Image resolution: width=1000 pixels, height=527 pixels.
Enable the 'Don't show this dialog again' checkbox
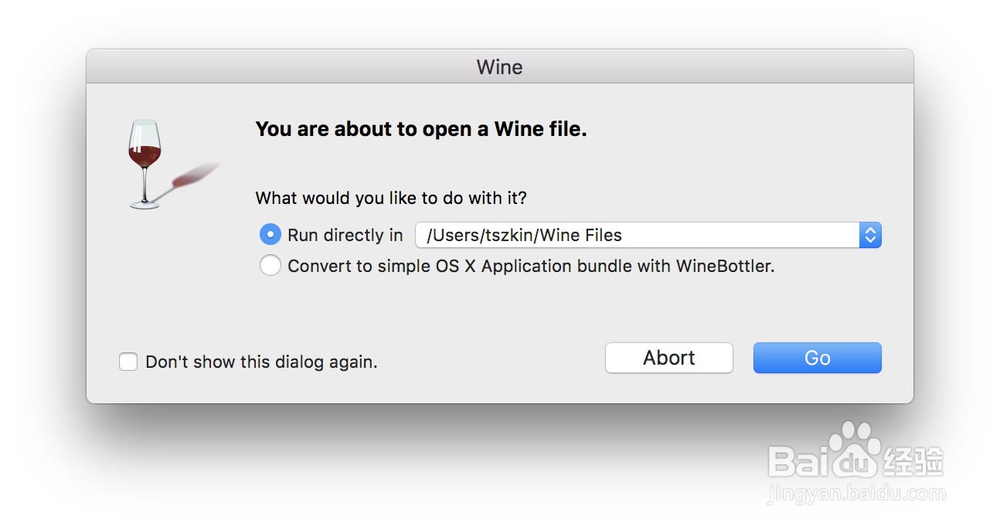pyautogui.click(x=128, y=362)
